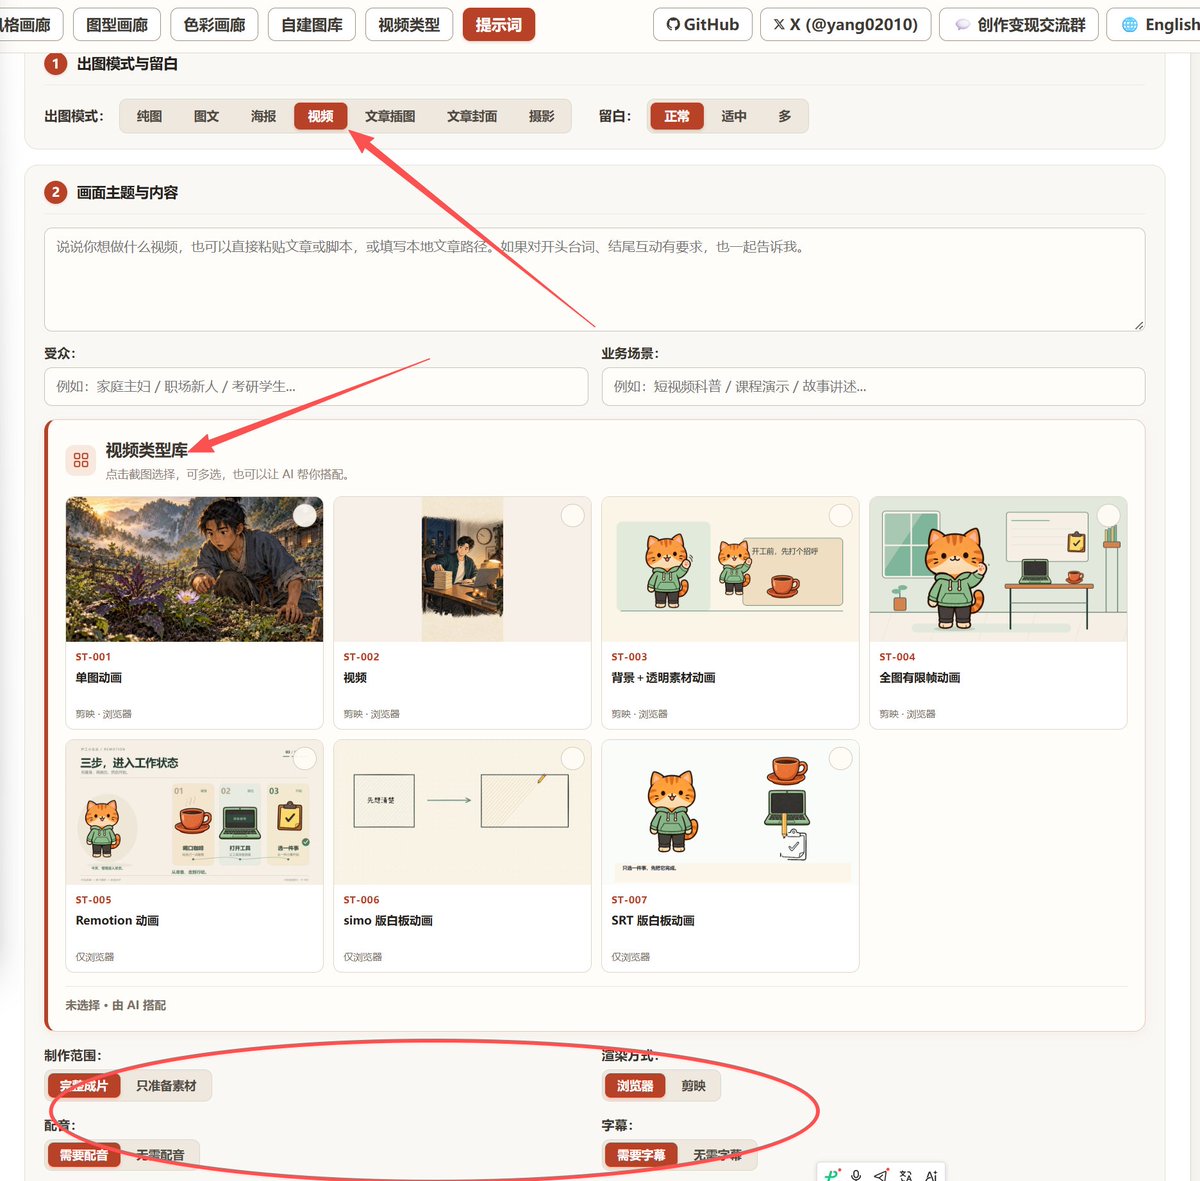Click the 背景+透明素材动画 cat thumbnail
The height and width of the screenshot is (1181, 1200).
pyautogui.click(x=730, y=569)
